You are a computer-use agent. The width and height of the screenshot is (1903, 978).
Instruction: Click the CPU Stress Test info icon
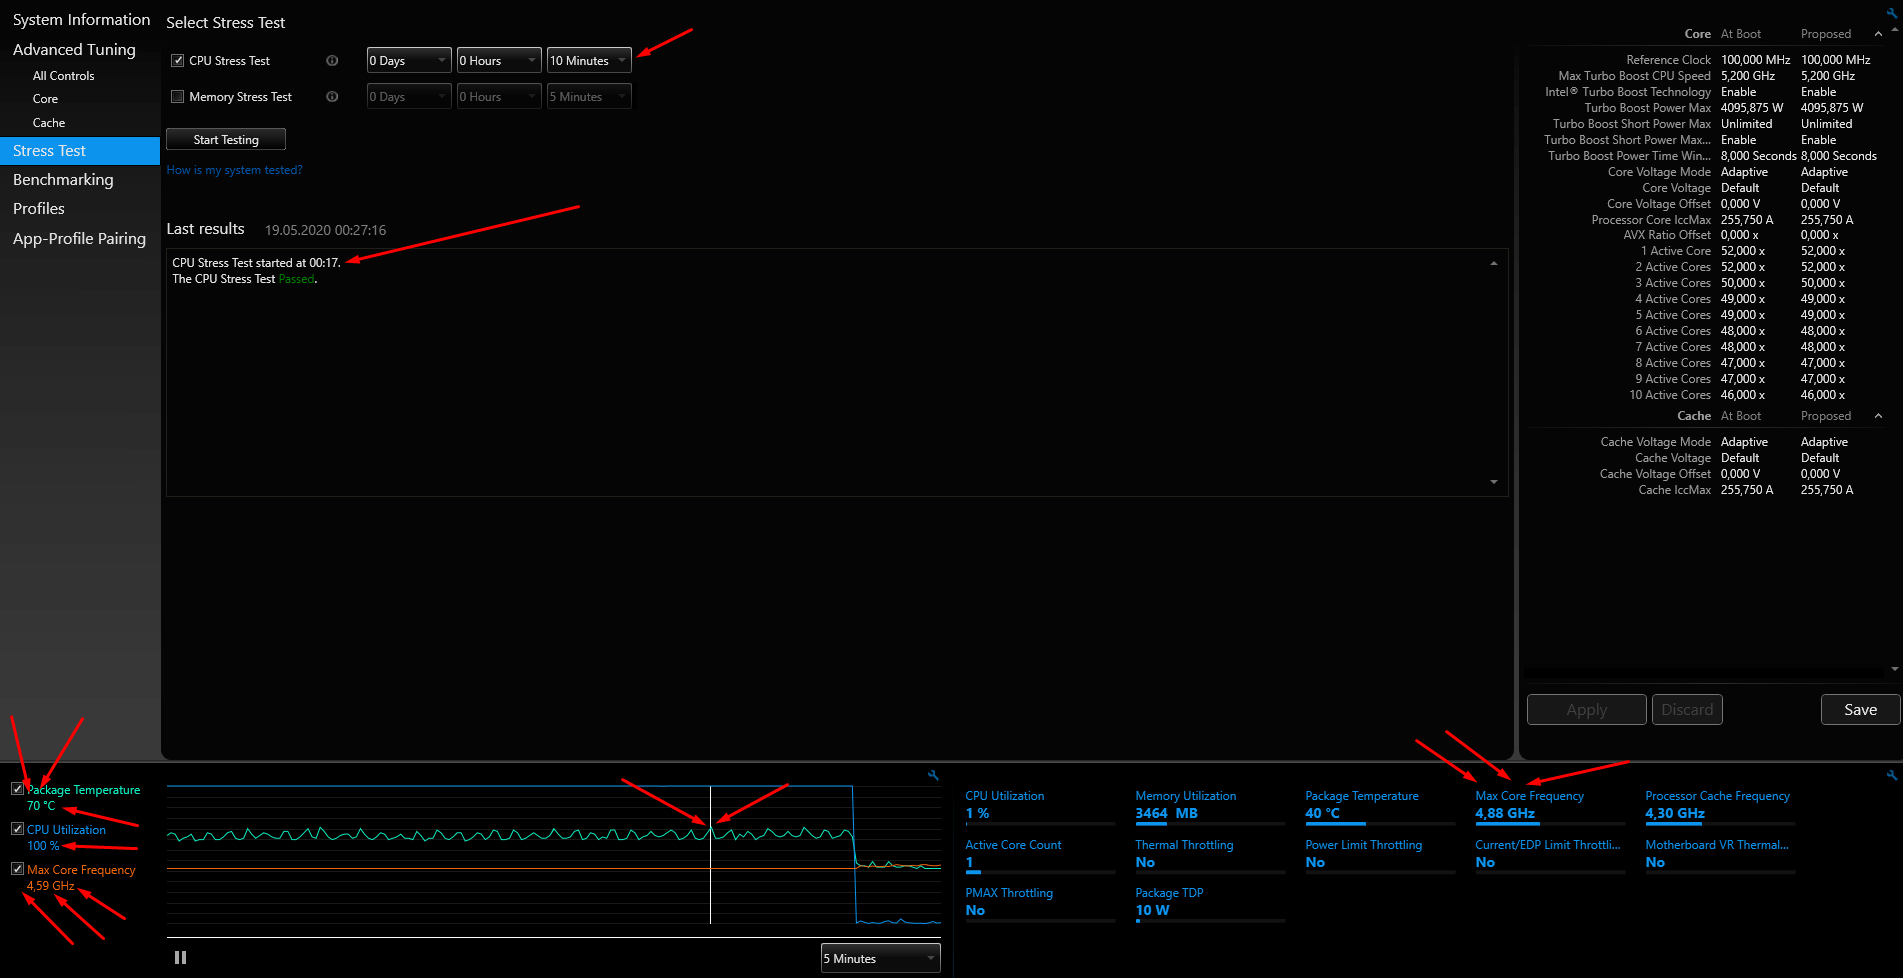[x=332, y=61]
